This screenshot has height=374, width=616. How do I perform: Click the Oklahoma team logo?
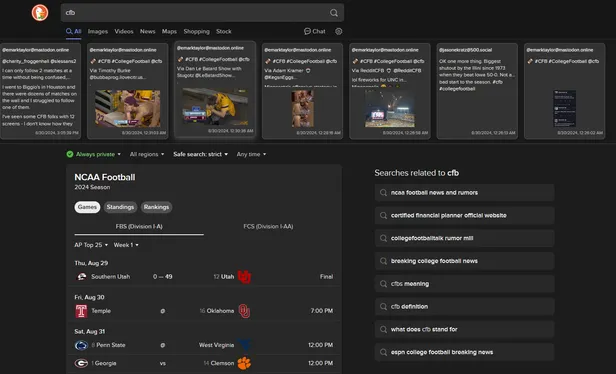point(244,311)
